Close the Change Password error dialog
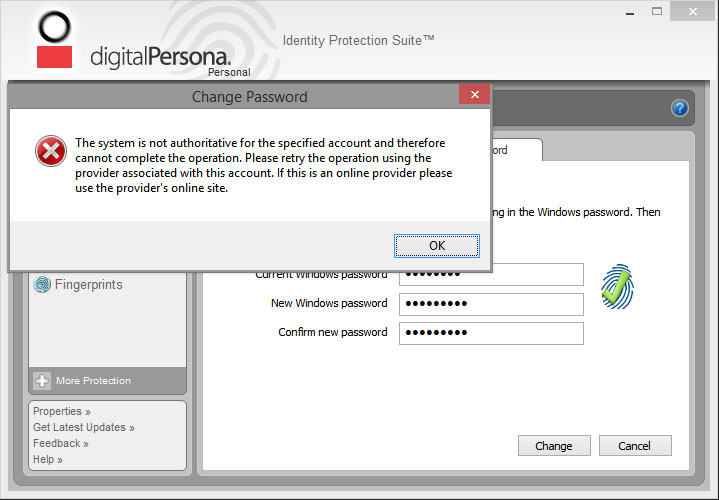 point(475,94)
